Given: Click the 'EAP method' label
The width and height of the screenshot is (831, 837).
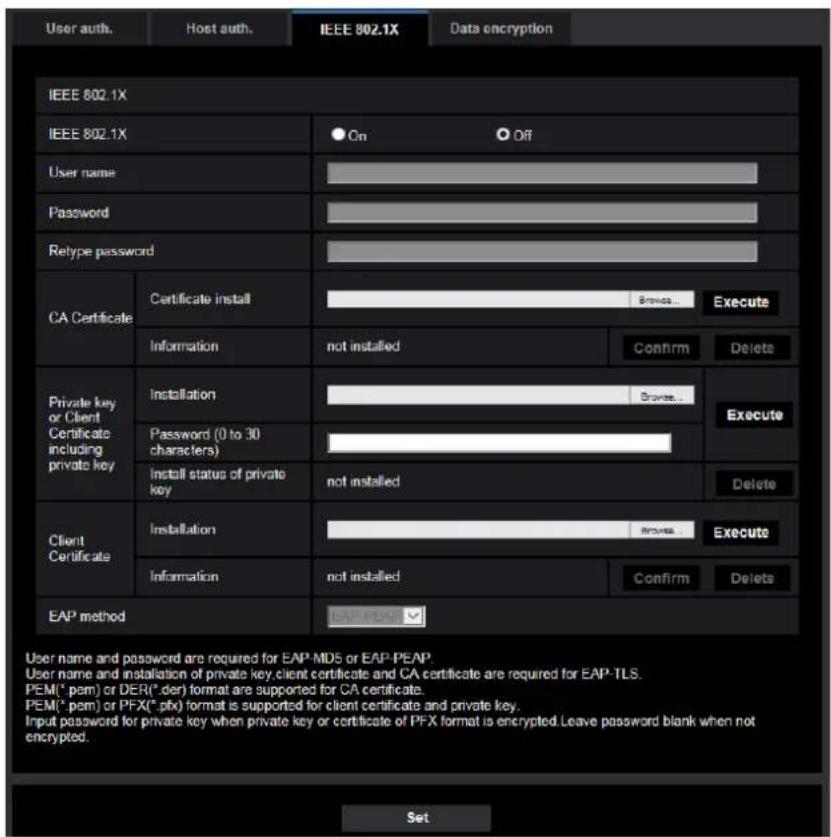Looking at the screenshot, I should coord(86,617).
